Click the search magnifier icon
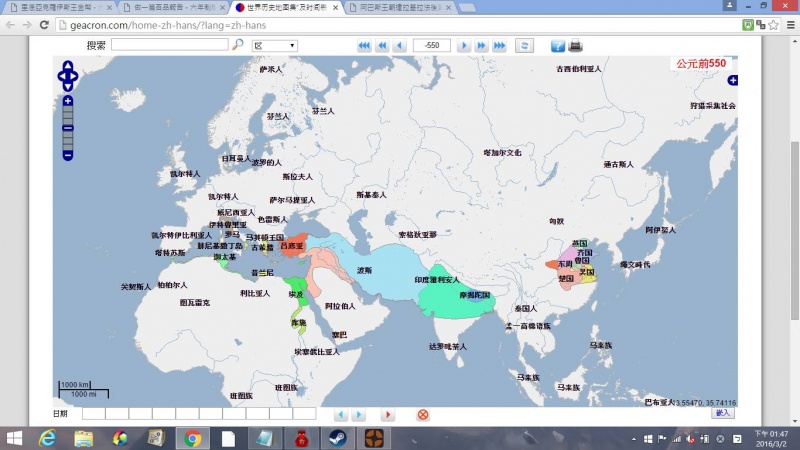 [238, 45]
